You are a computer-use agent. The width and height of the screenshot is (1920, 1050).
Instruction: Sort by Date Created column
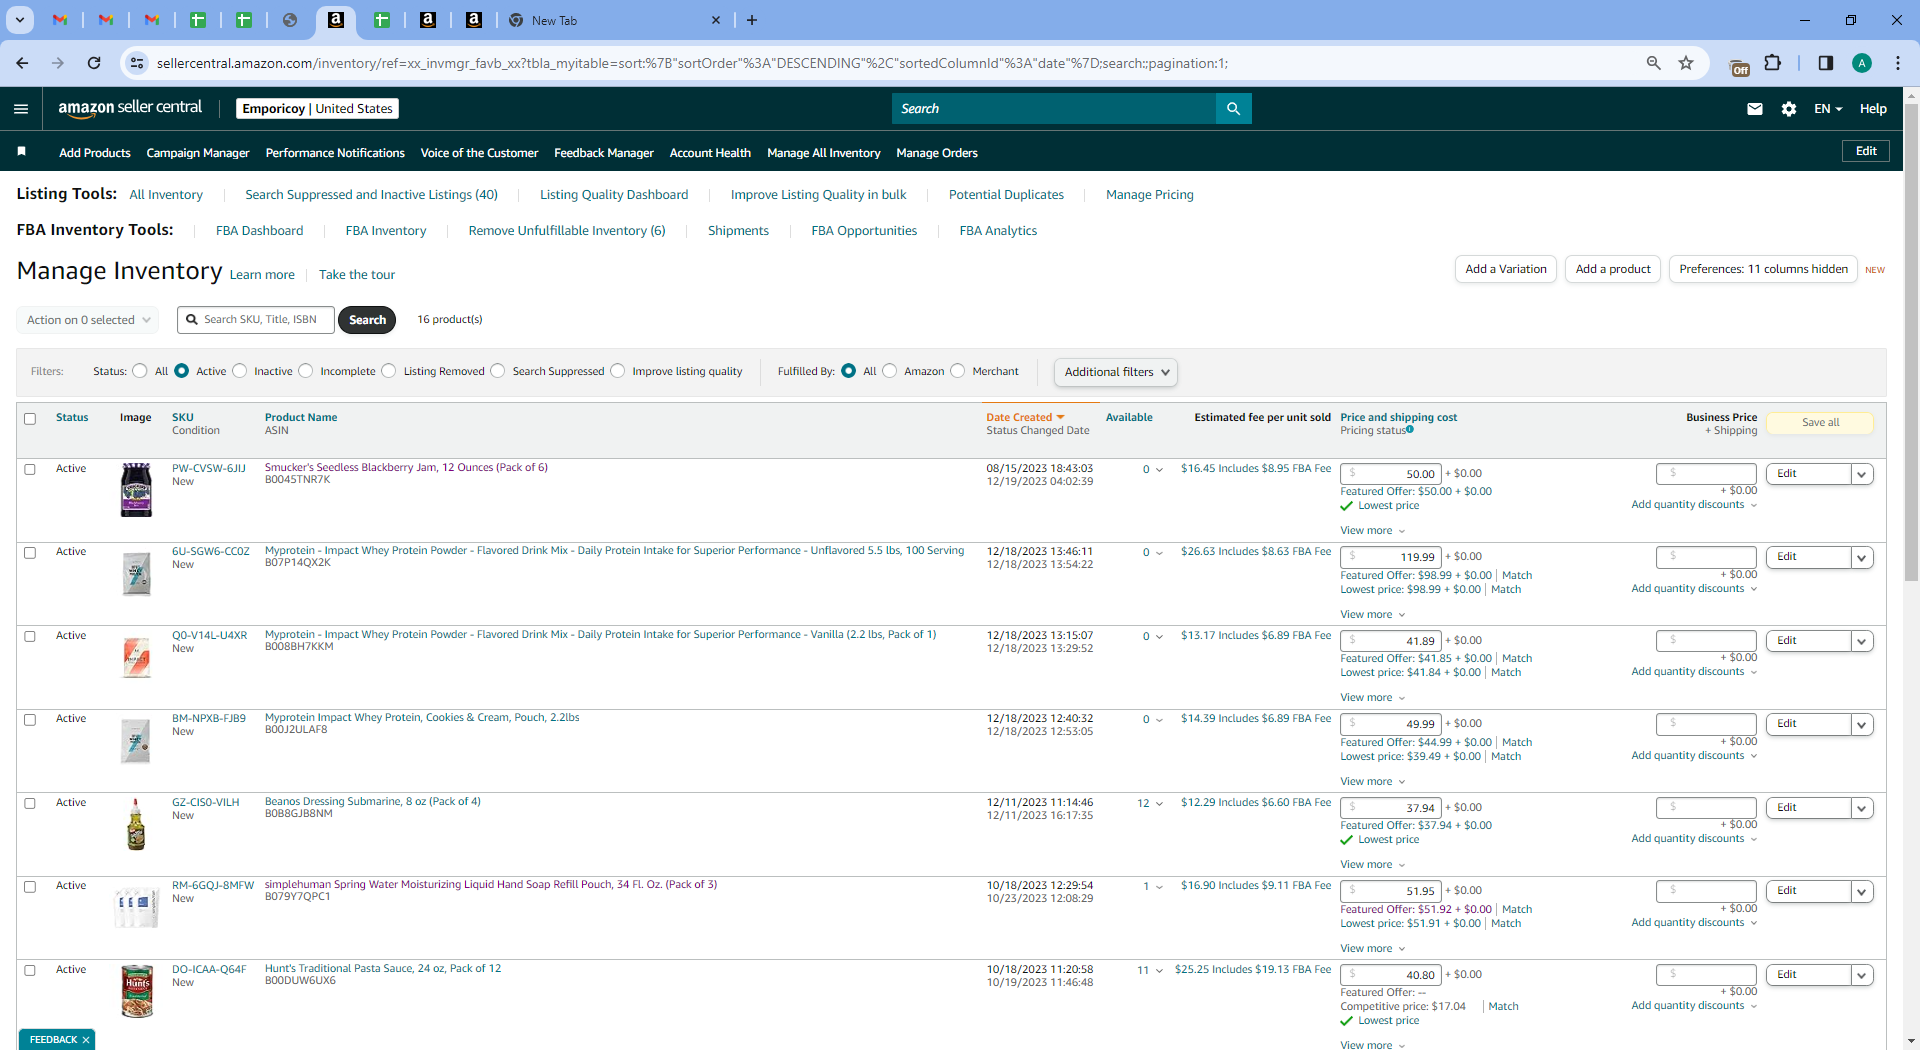click(x=1025, y=417)
